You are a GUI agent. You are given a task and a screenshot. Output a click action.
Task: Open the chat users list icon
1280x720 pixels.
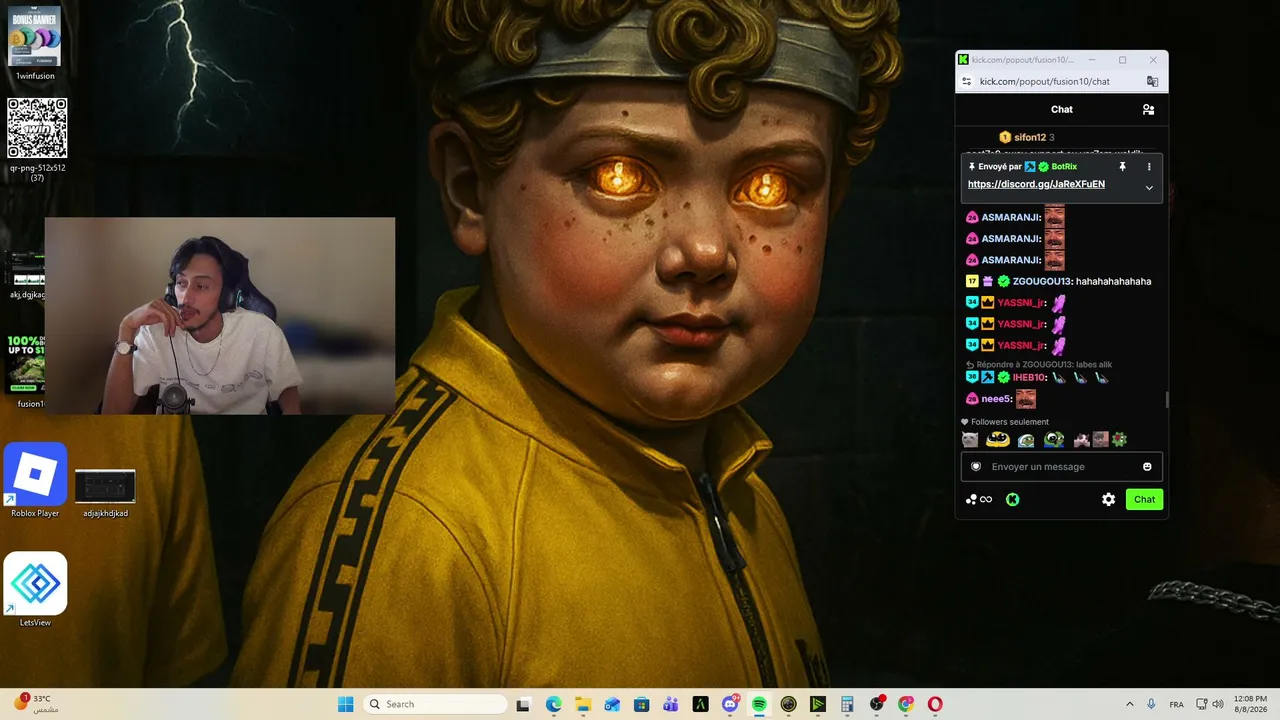pos(1148,110)
